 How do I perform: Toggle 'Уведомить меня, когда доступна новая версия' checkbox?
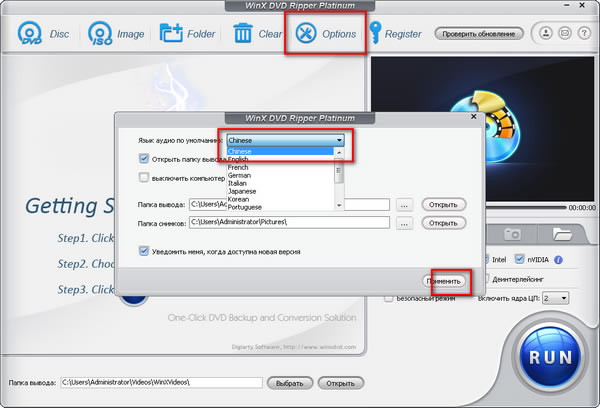144,251
